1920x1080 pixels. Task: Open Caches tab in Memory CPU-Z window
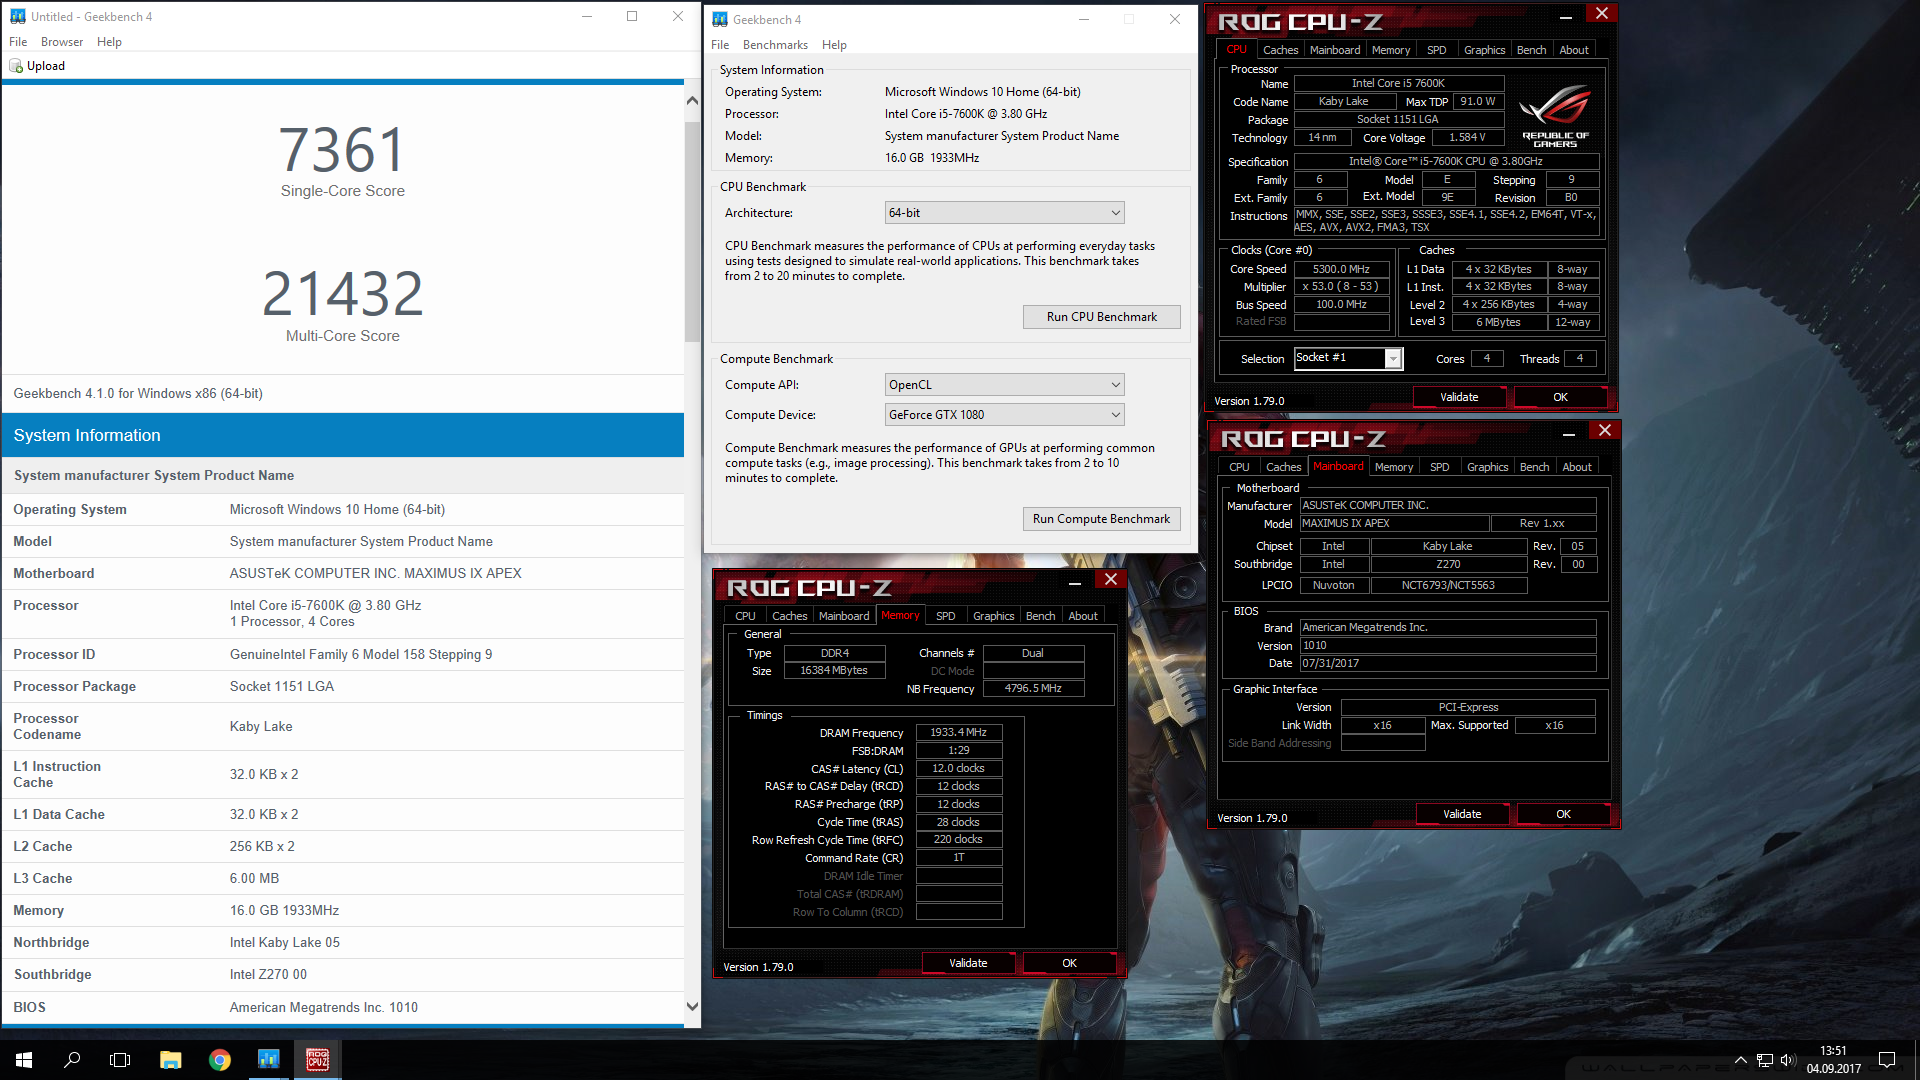coord(789,616)
